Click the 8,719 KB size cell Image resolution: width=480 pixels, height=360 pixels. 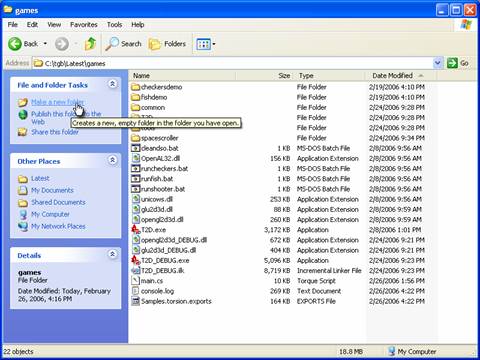click(x=277, y=271)
